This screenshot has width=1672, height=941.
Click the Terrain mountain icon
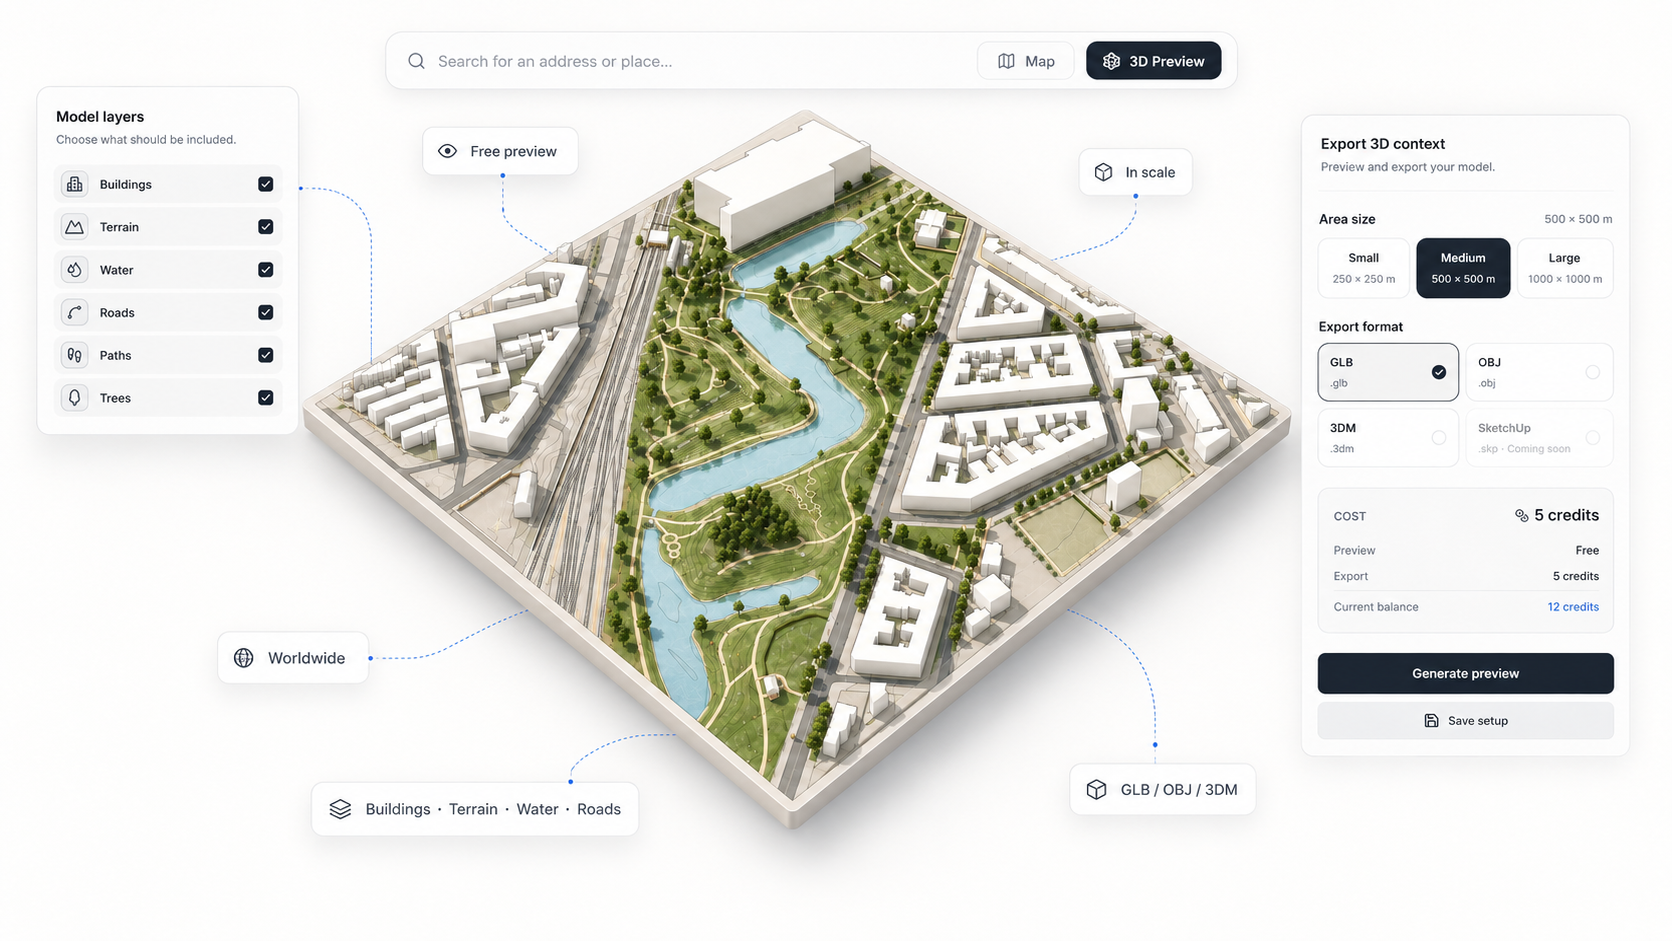click(x=74, y=227)
